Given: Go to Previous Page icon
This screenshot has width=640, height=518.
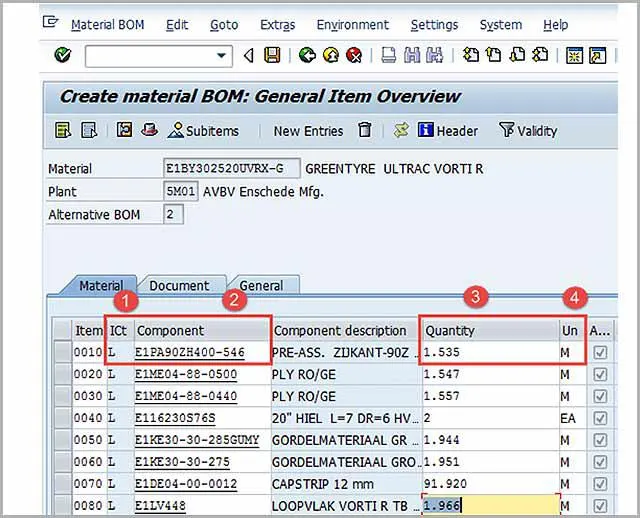Looking at the screenshot, I should pos(493,55).
